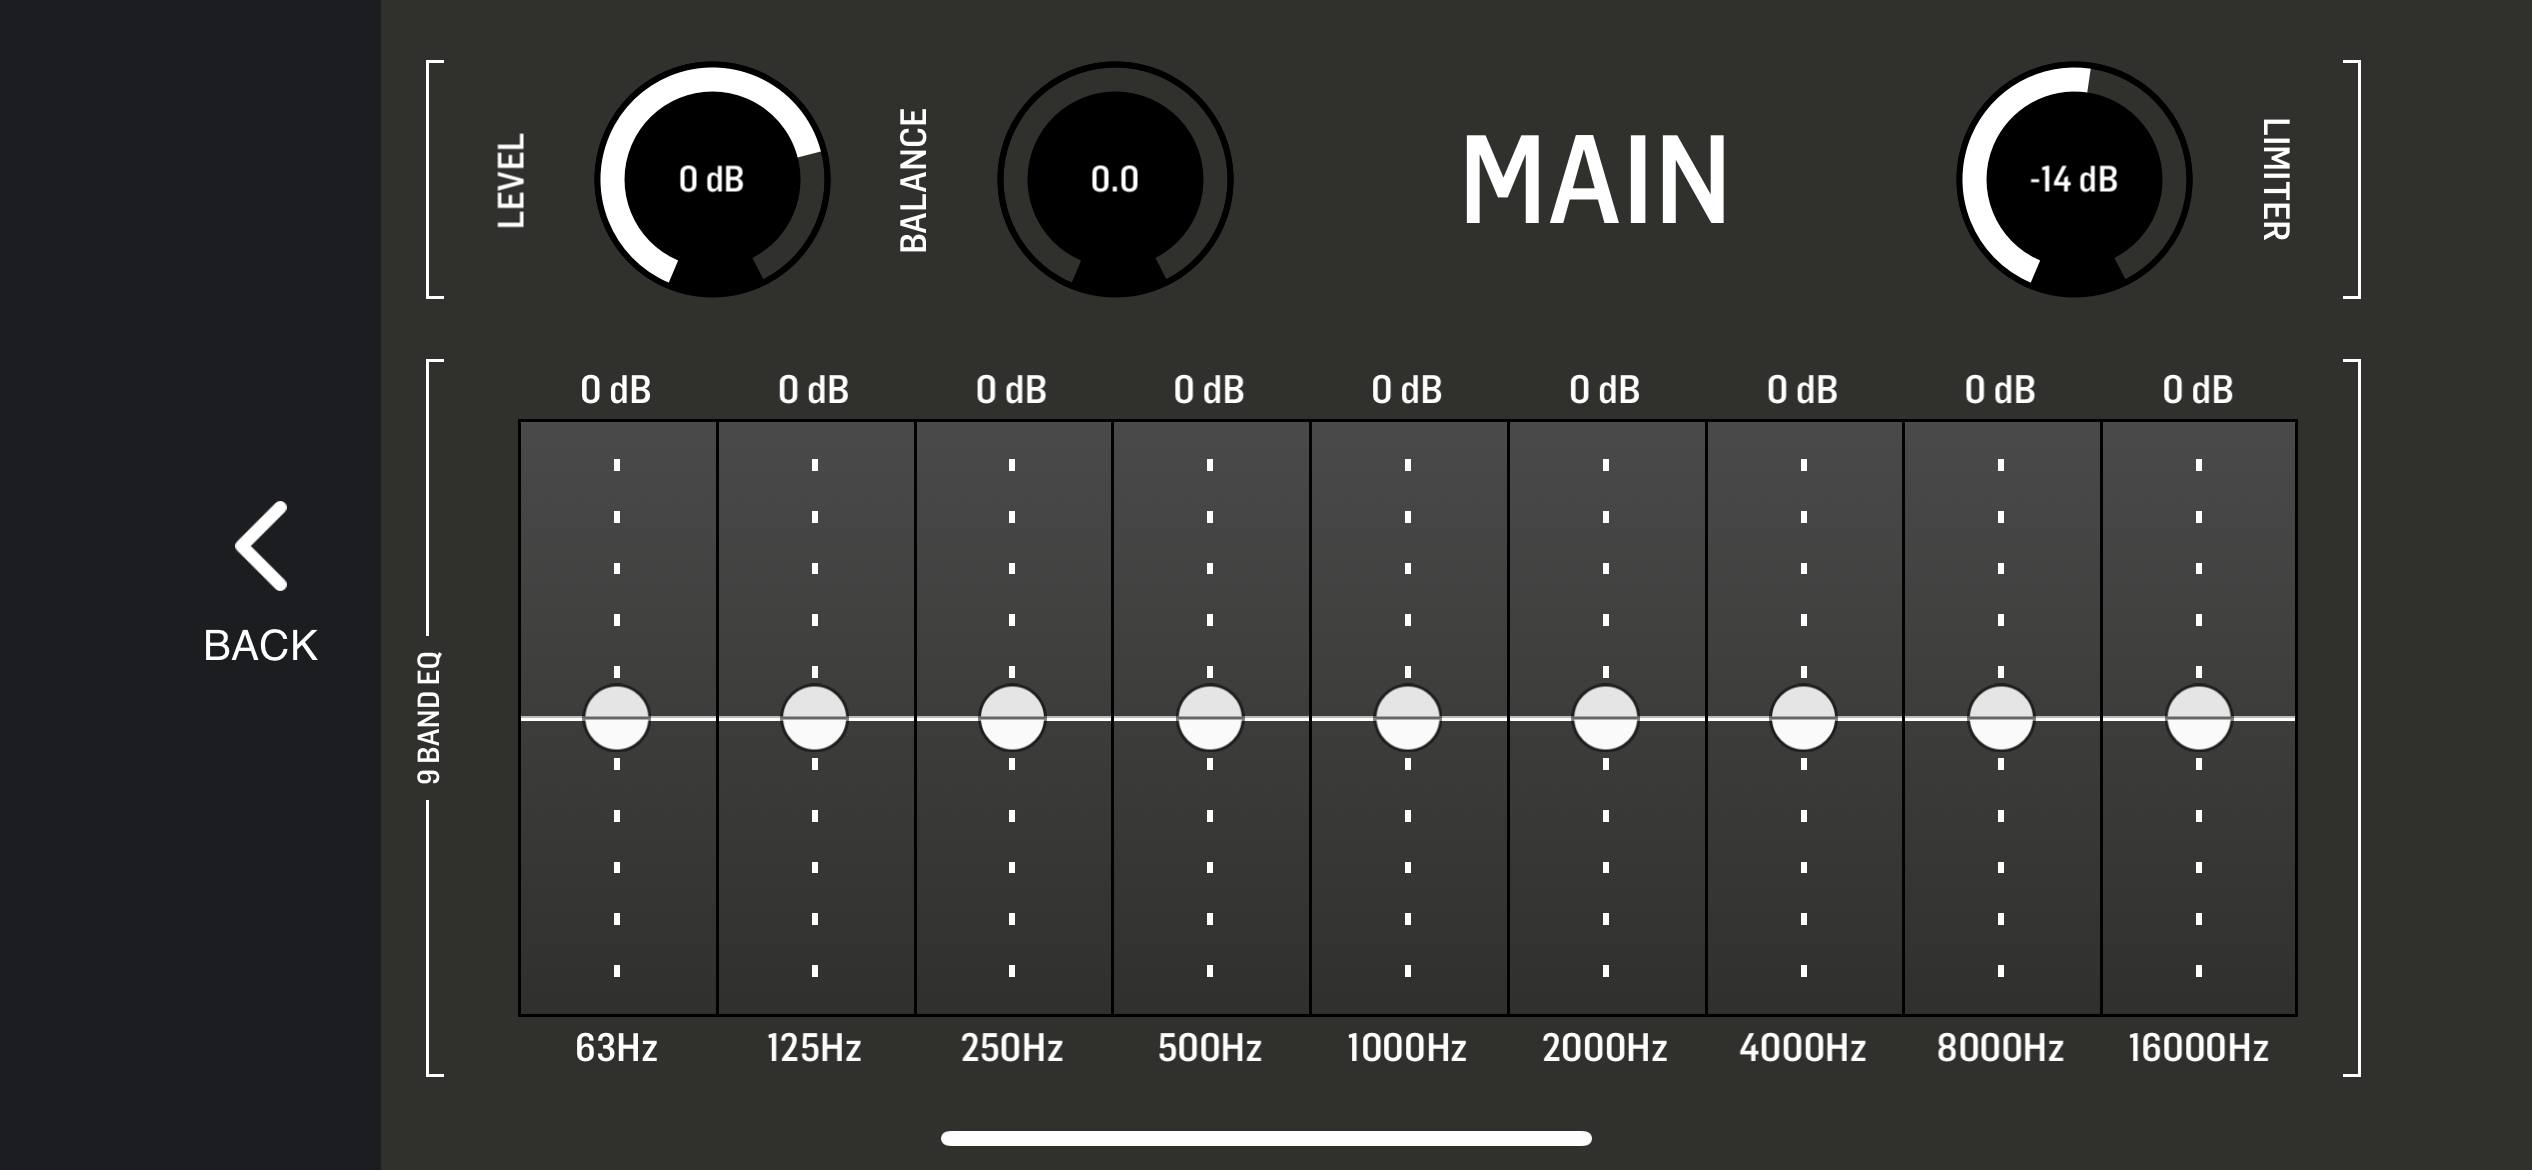The image size is (2532, 1170).
Task: Click the BALANCE knob showing 0.0
Action: tap(1114, 180)
